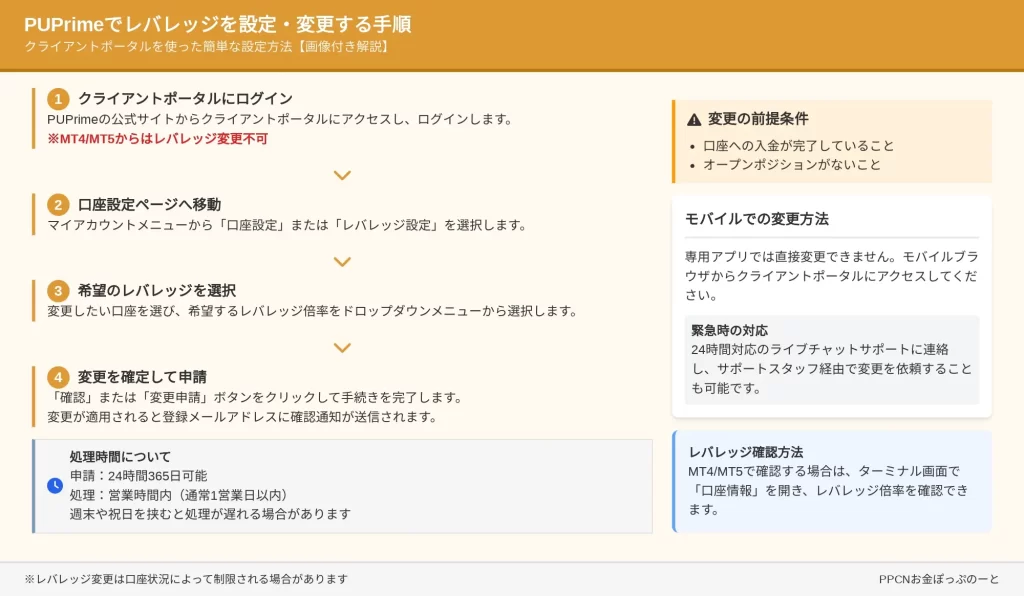Select the heading 緊急時の対応
Image resolution: width=1024 pixels, height=596 pixels.
(729, 330)
